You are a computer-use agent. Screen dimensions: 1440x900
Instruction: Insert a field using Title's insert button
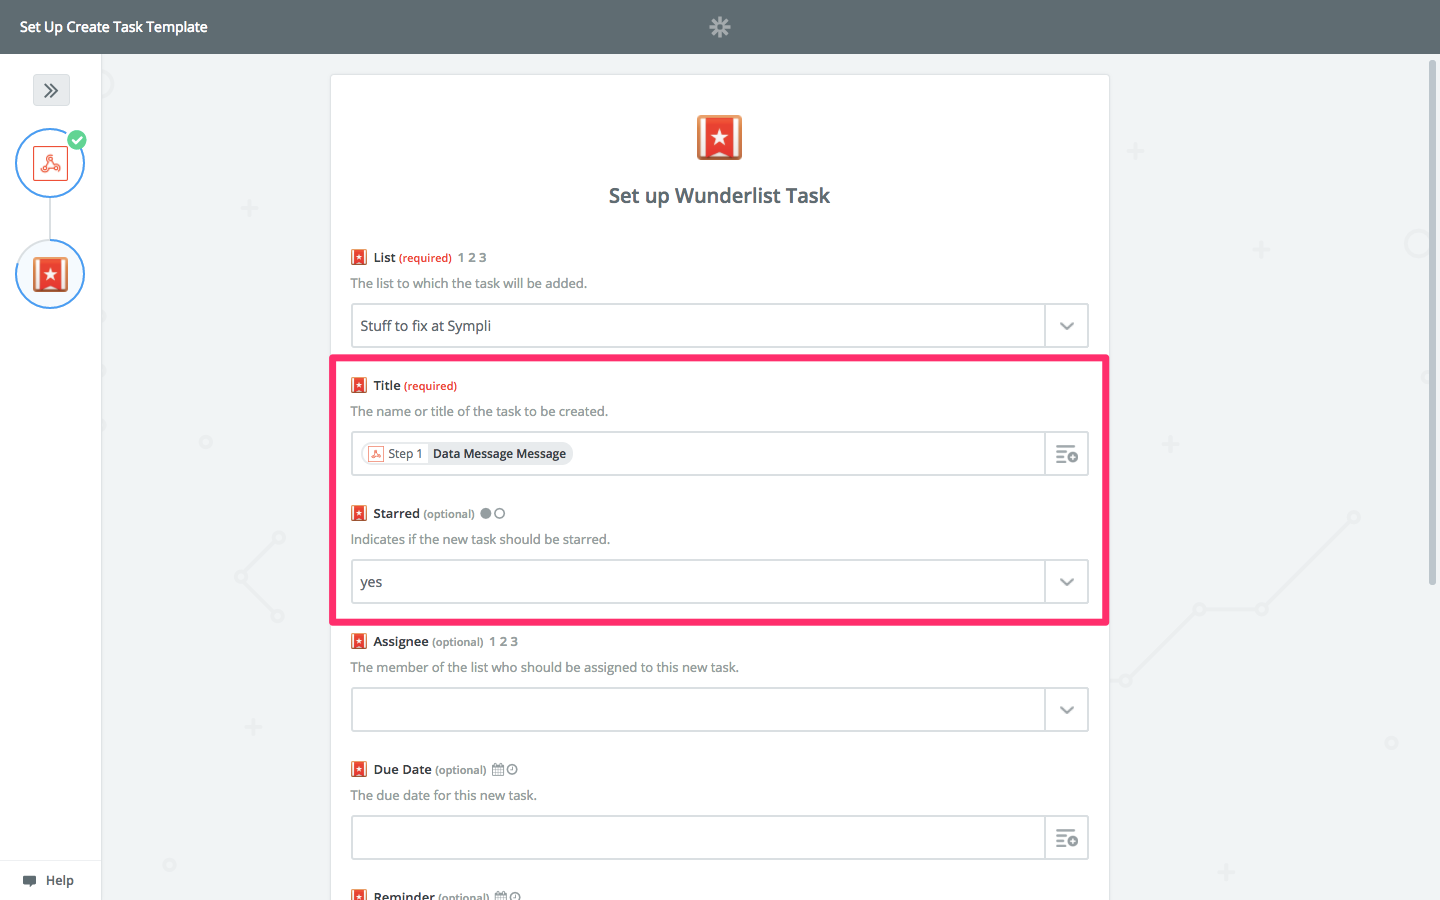point(1067,454)
